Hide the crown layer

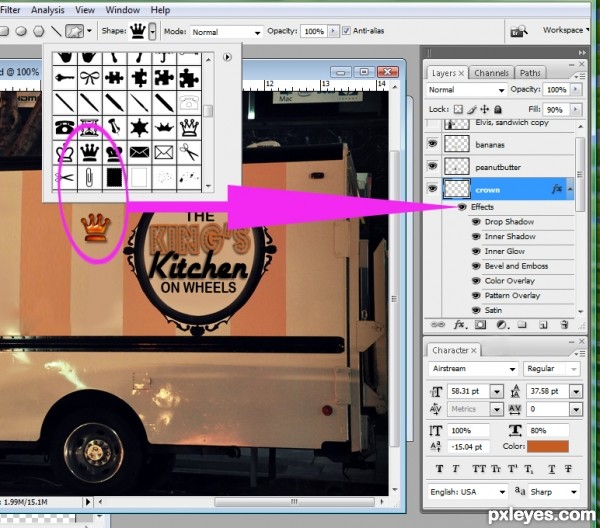pyautogui.click(x=432, y=188)
